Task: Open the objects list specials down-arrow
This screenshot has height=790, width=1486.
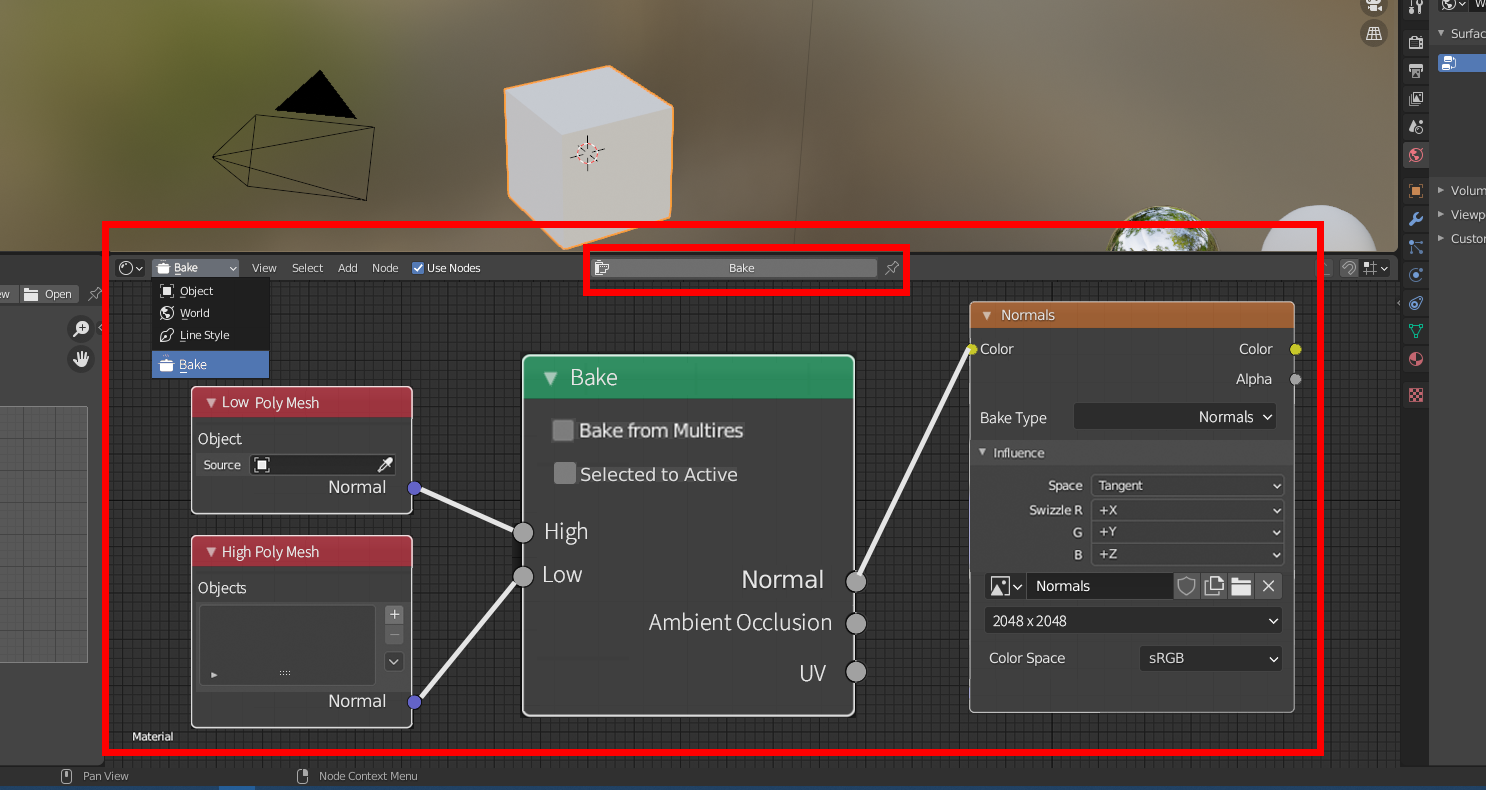Action: [x=394, y=661]
